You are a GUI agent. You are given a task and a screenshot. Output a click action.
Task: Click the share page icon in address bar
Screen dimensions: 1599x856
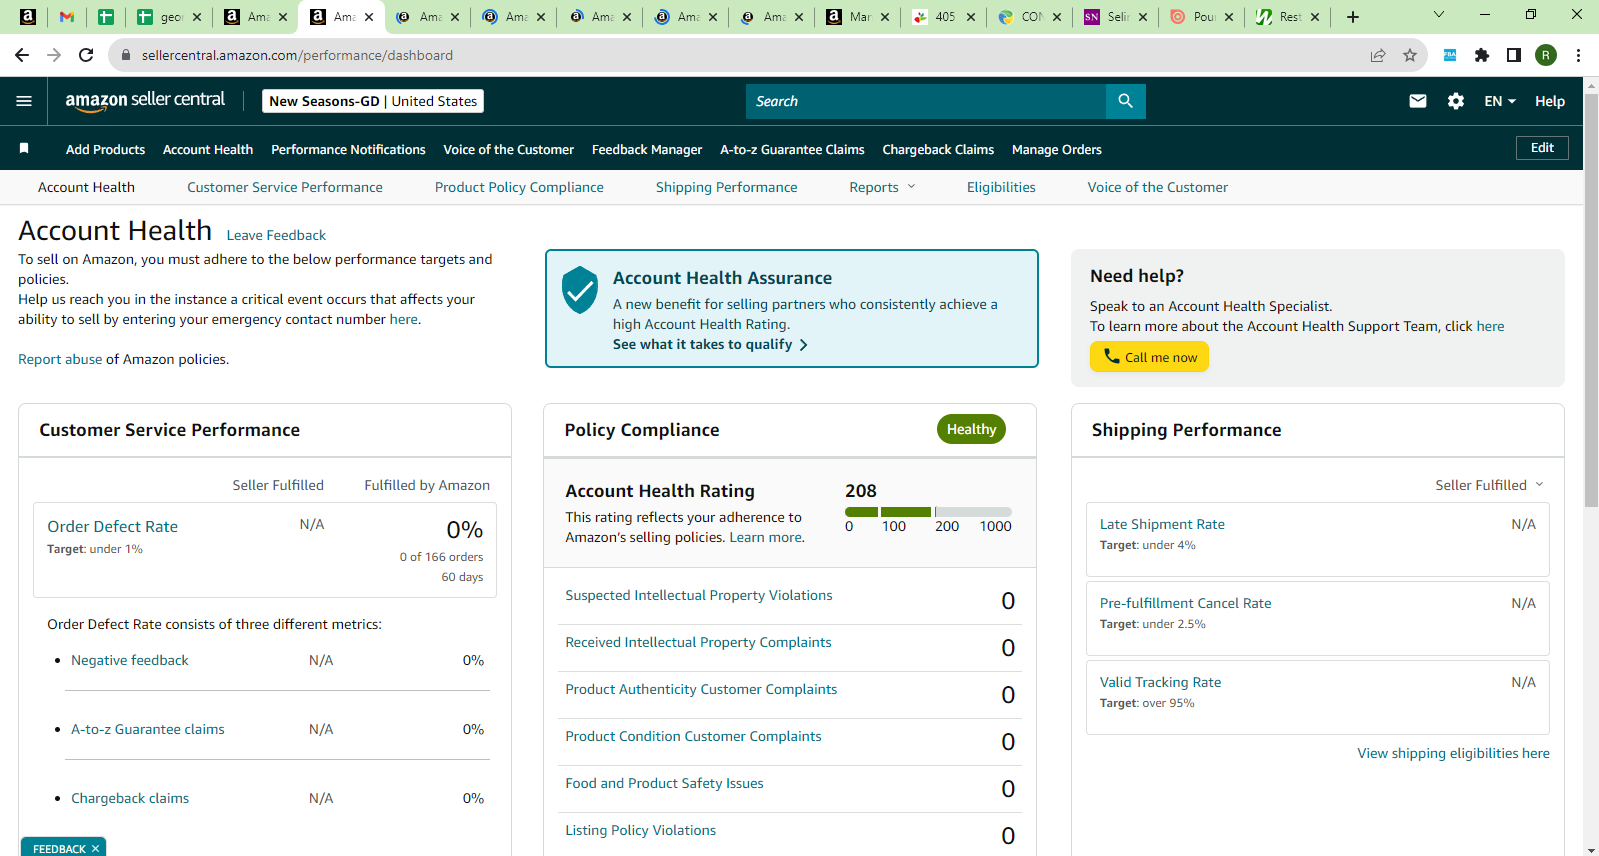[1378, 55]
